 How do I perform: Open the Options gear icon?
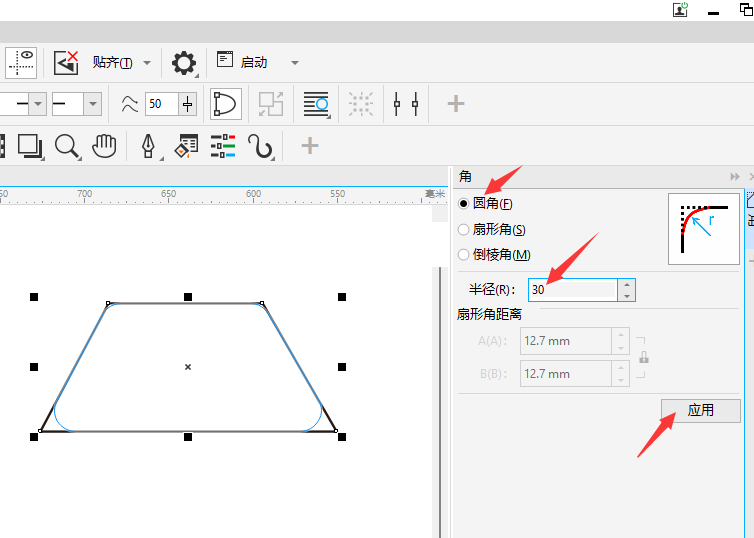(184, 63)
